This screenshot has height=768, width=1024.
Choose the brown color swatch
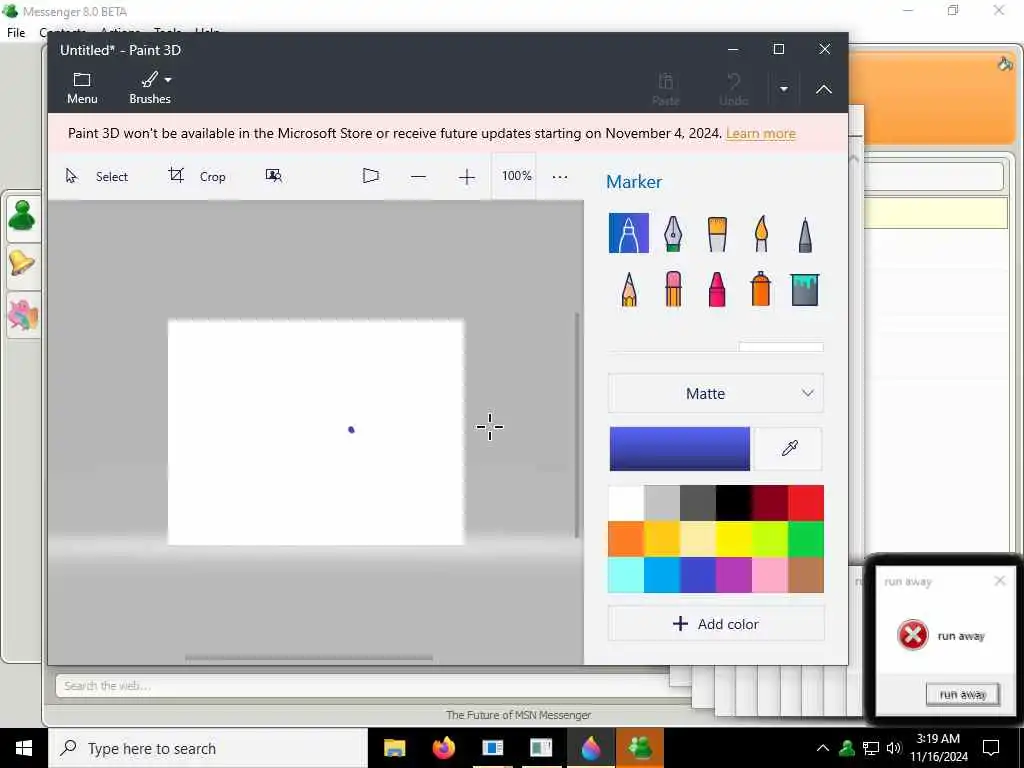[x=805, y=575]
